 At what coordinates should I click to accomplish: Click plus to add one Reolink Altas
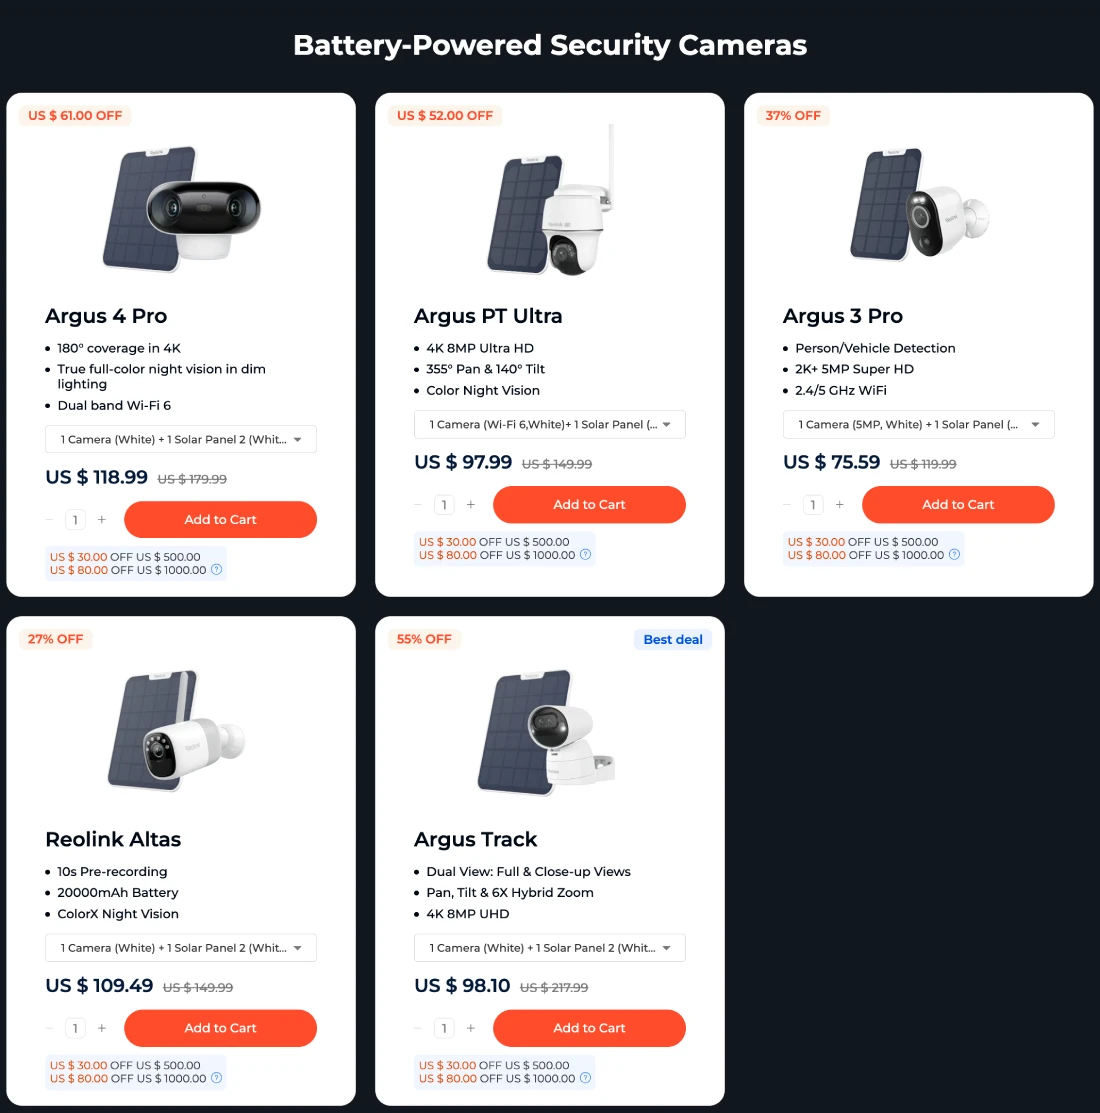coord(102,1028)
